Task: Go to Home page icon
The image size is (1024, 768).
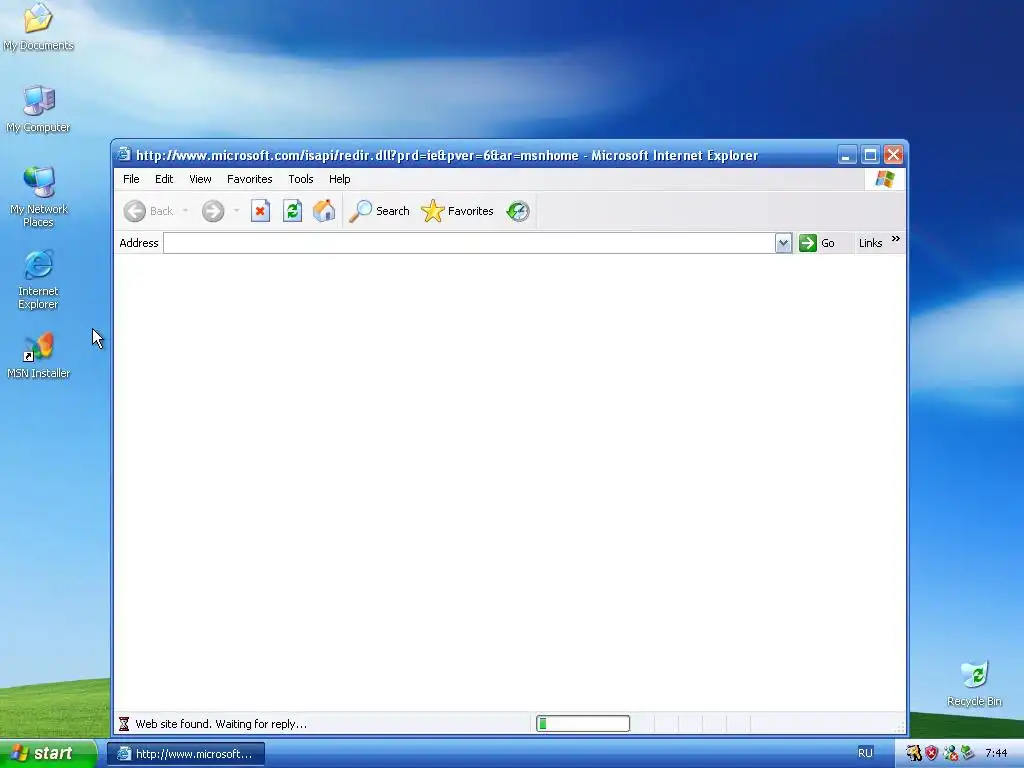Action: (x=324, y=211)
